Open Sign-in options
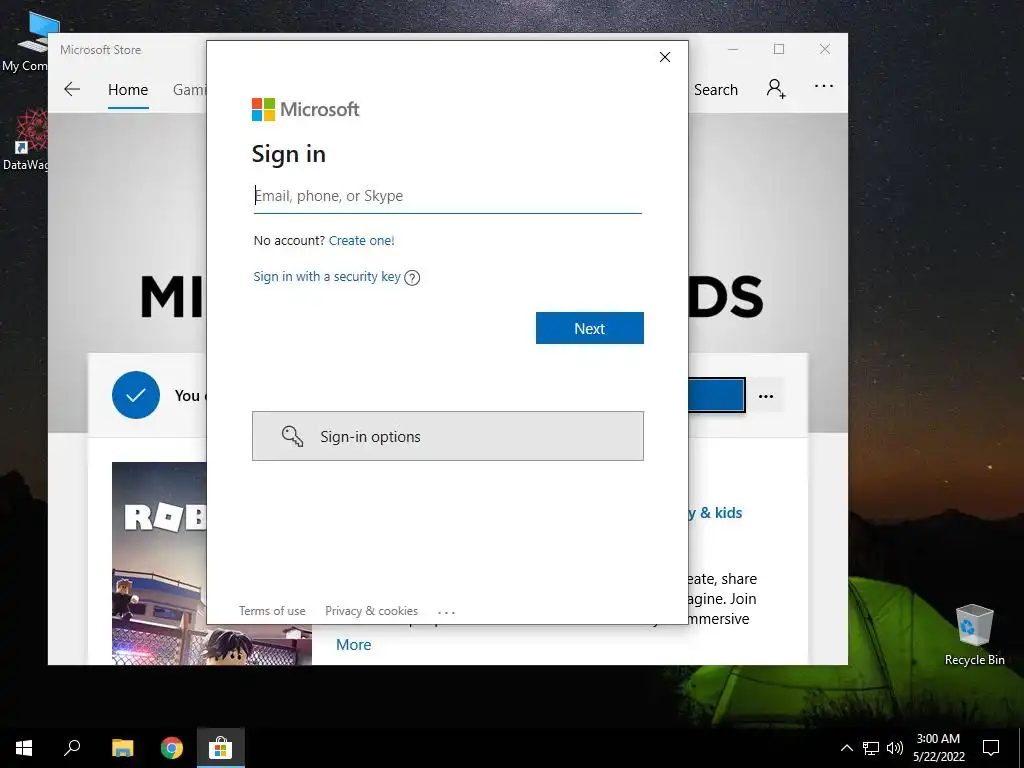This screenshot has height=768, width=1024. (447, 436)
